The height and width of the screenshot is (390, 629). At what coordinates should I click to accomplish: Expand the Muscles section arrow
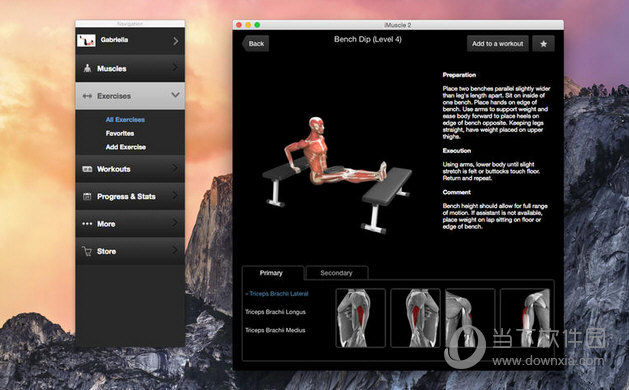coord(175,67)
